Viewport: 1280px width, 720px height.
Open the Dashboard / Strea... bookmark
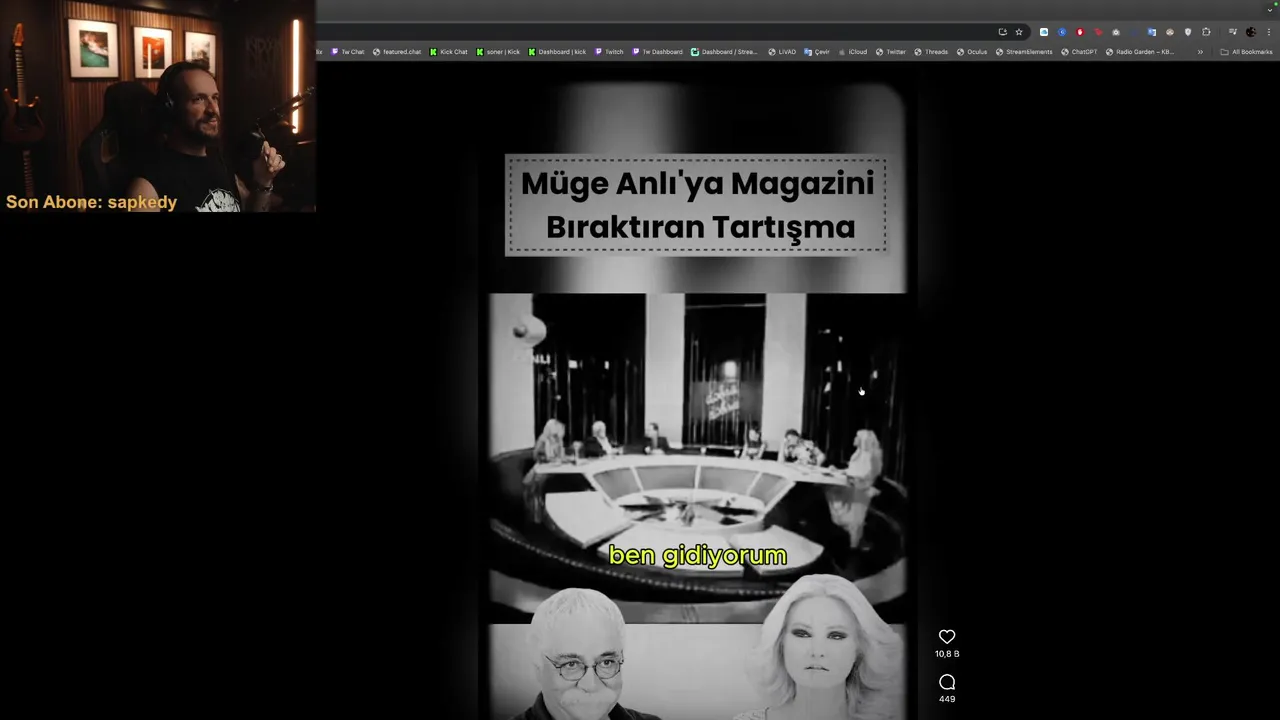click(x=724, y=52)
